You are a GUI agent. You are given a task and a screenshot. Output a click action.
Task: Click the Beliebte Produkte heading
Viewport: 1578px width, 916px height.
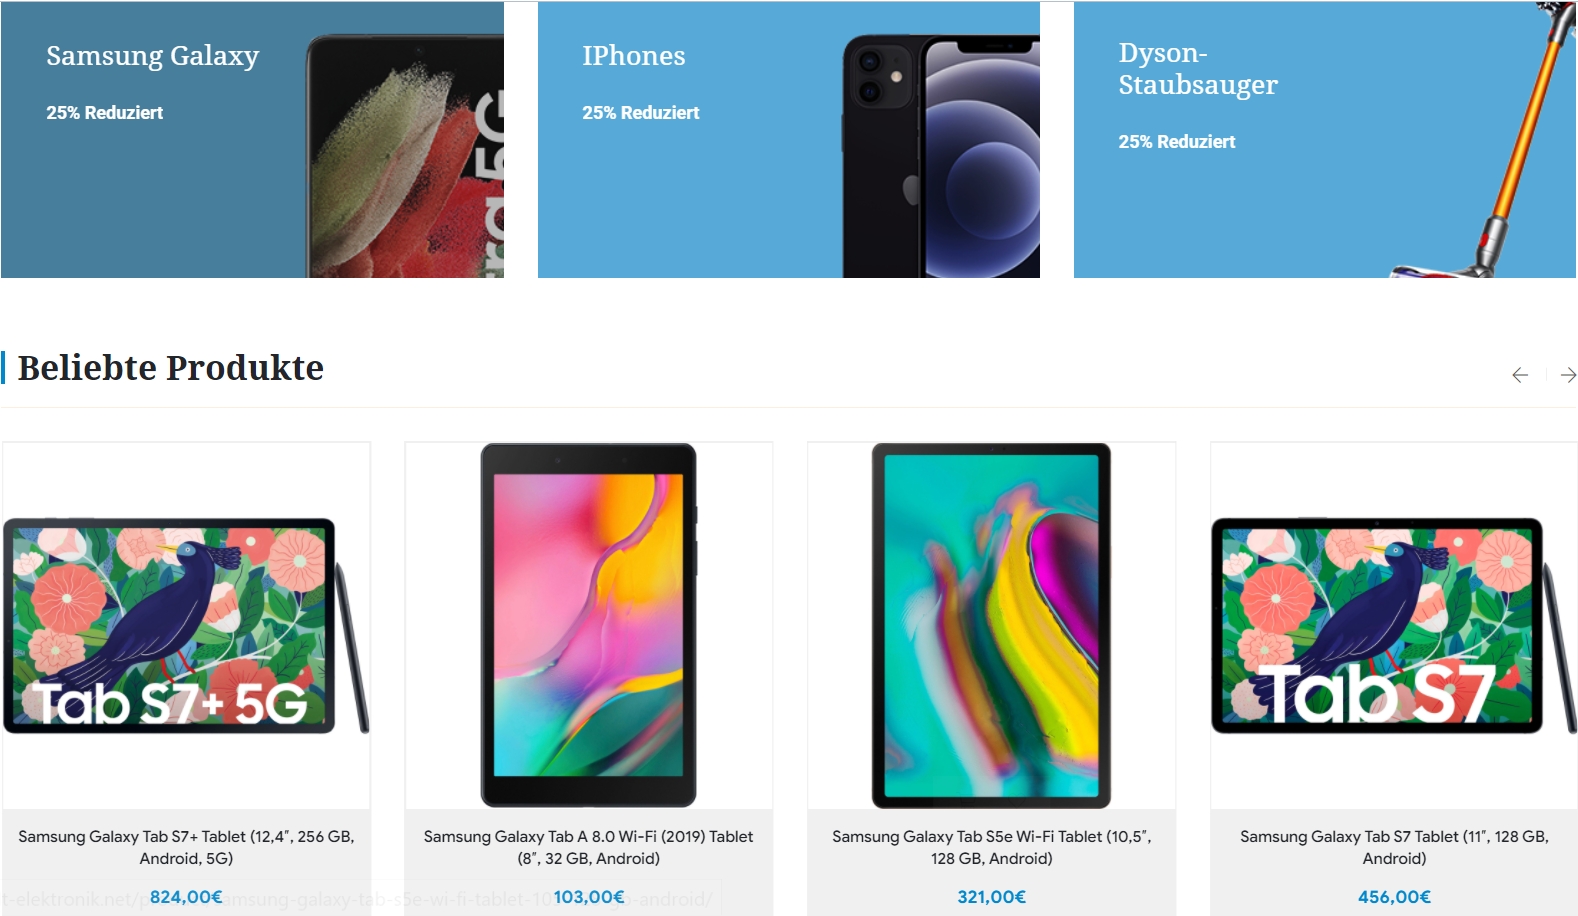click(x=171, y=367)
